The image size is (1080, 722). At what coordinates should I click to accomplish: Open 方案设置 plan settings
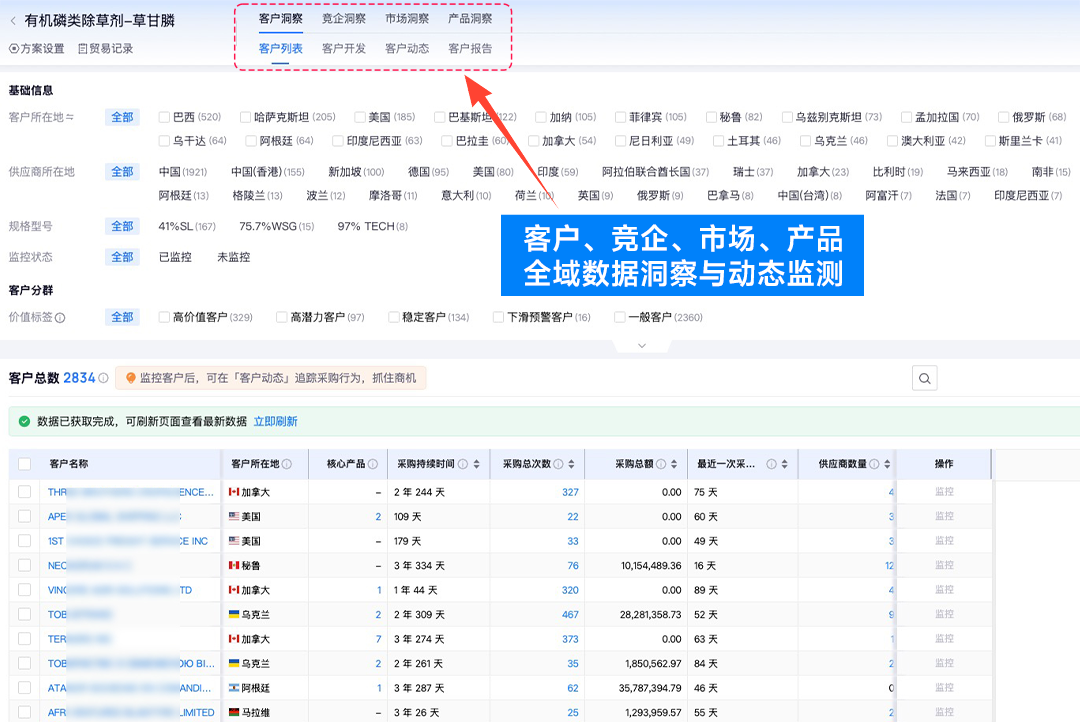pyautogui.click(x=36, y=49)
